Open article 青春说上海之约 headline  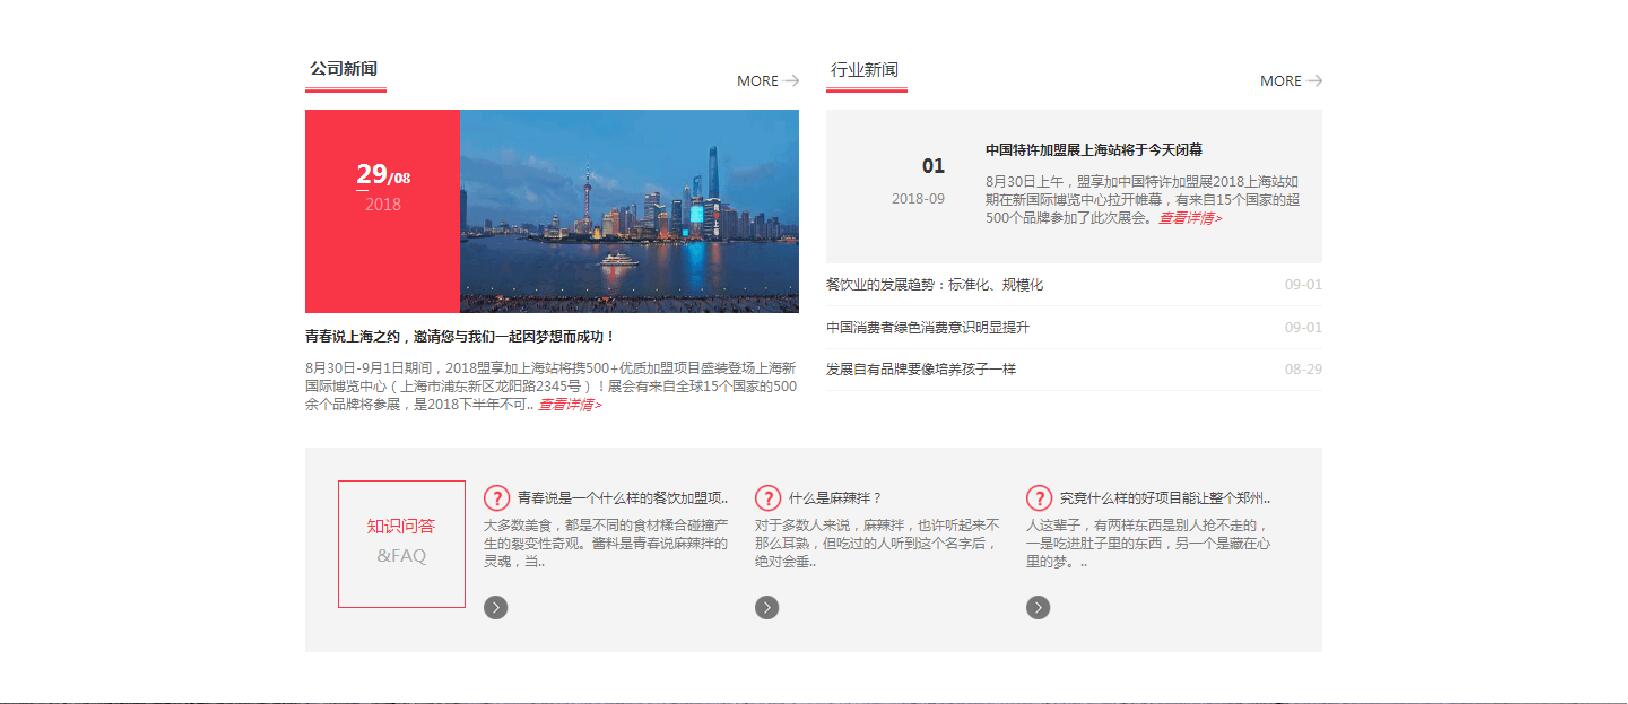tap(460, 337)
